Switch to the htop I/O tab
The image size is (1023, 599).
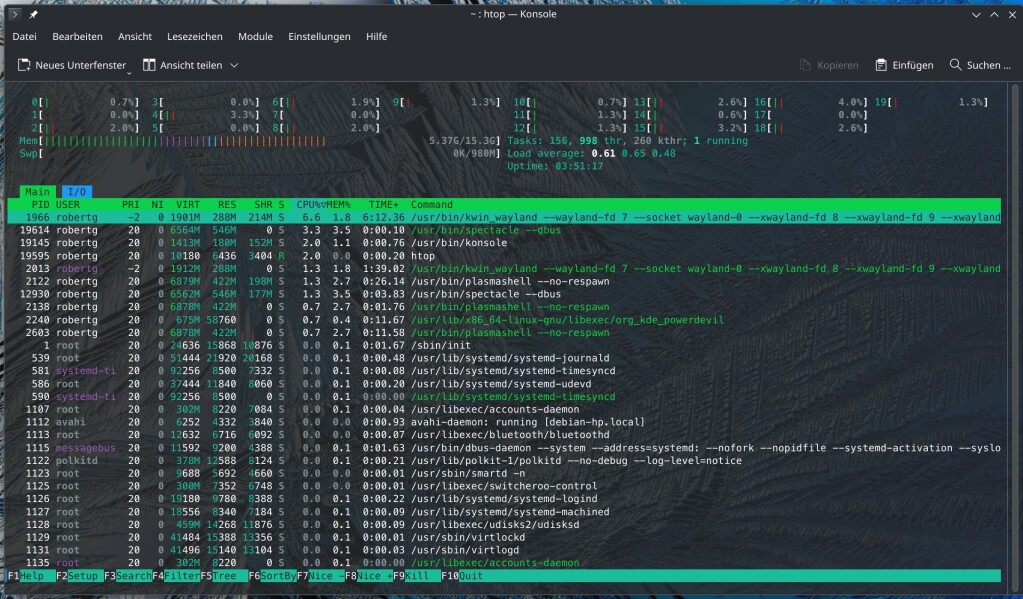75,191
